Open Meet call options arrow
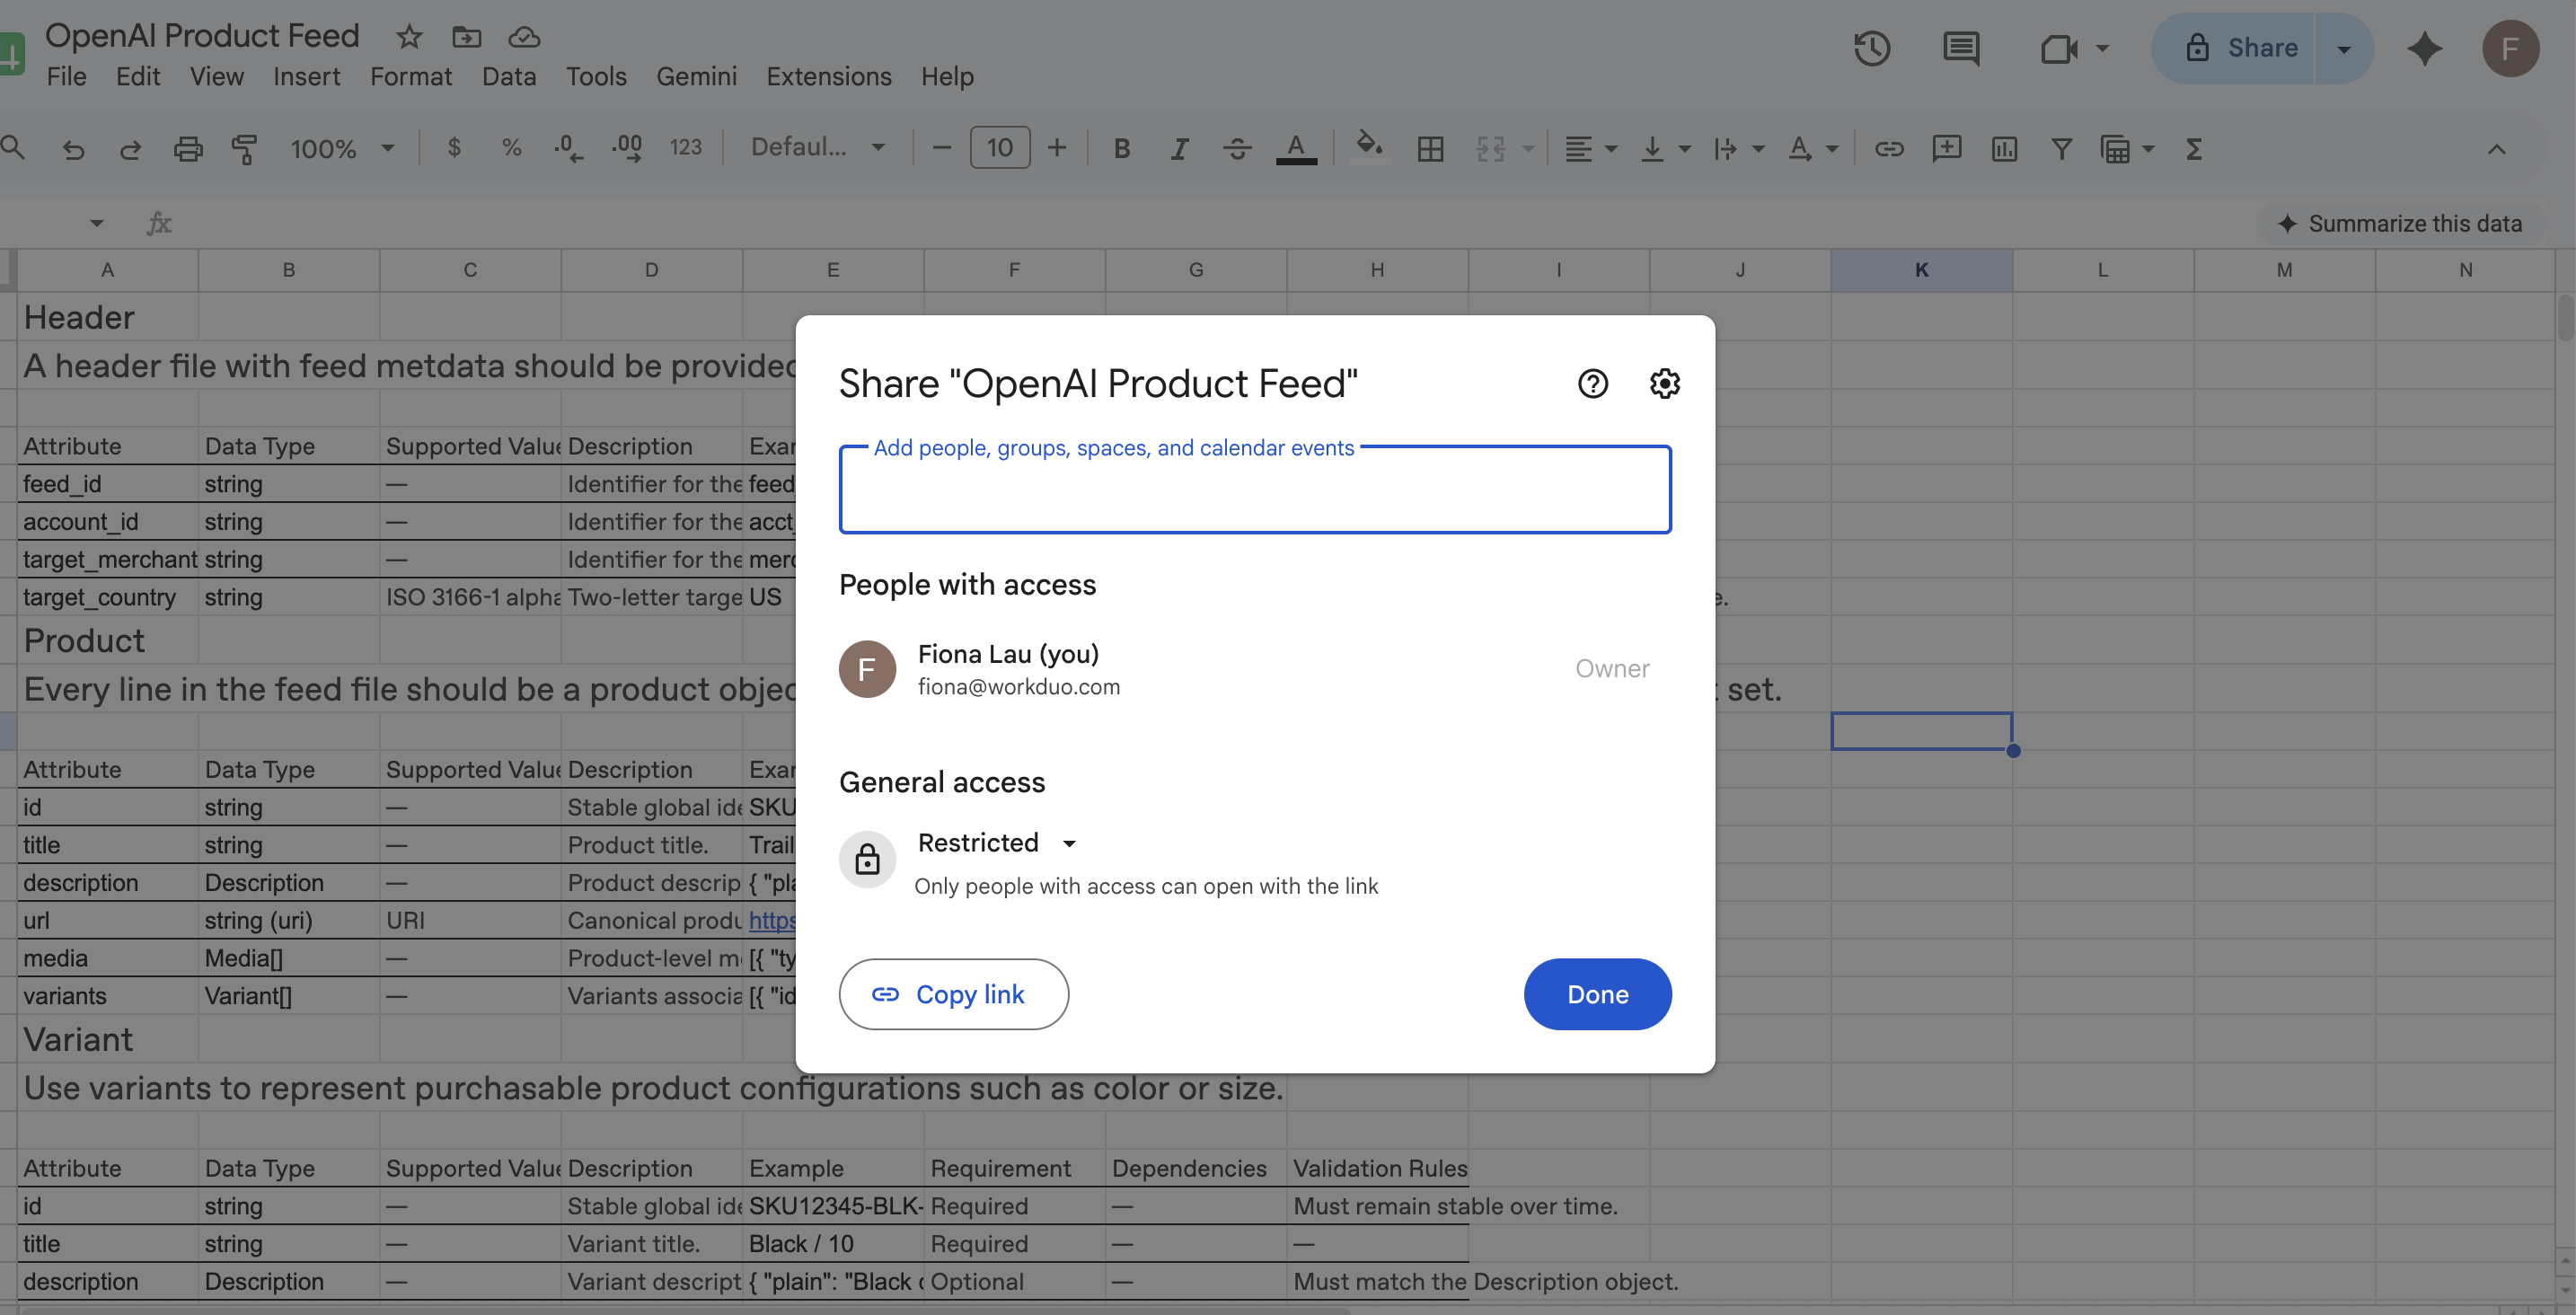 coord(2101,48)
